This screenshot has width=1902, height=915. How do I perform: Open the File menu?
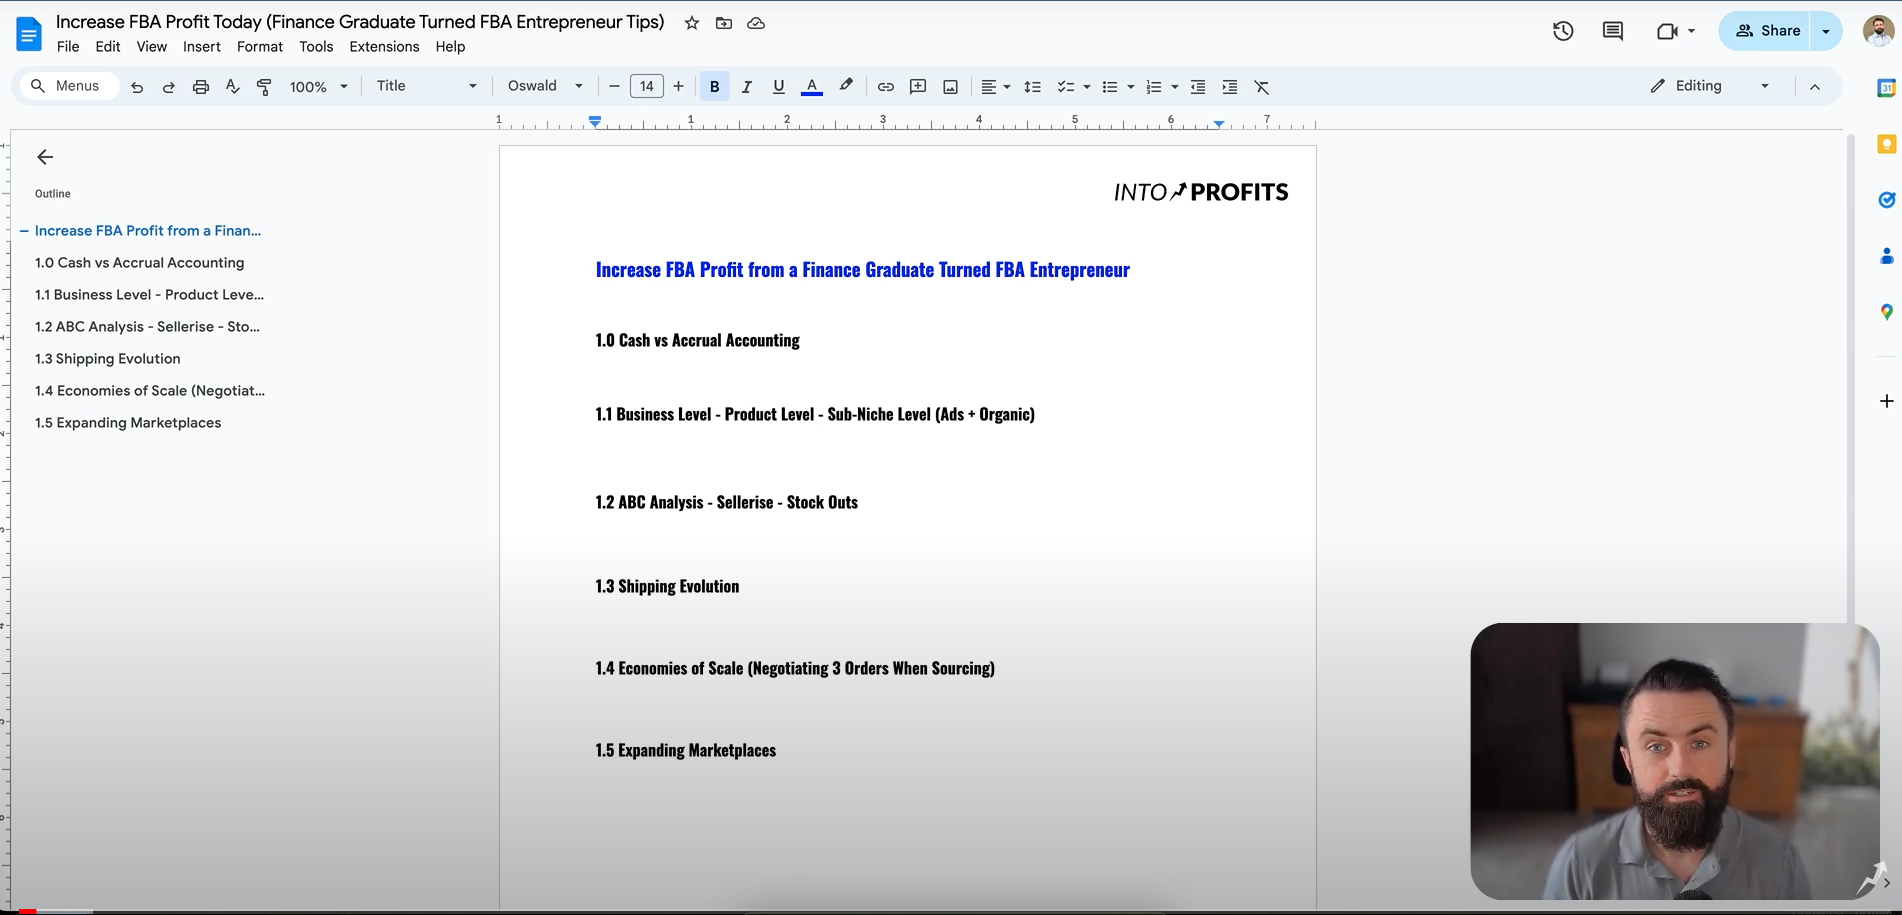tap(68, 47)
